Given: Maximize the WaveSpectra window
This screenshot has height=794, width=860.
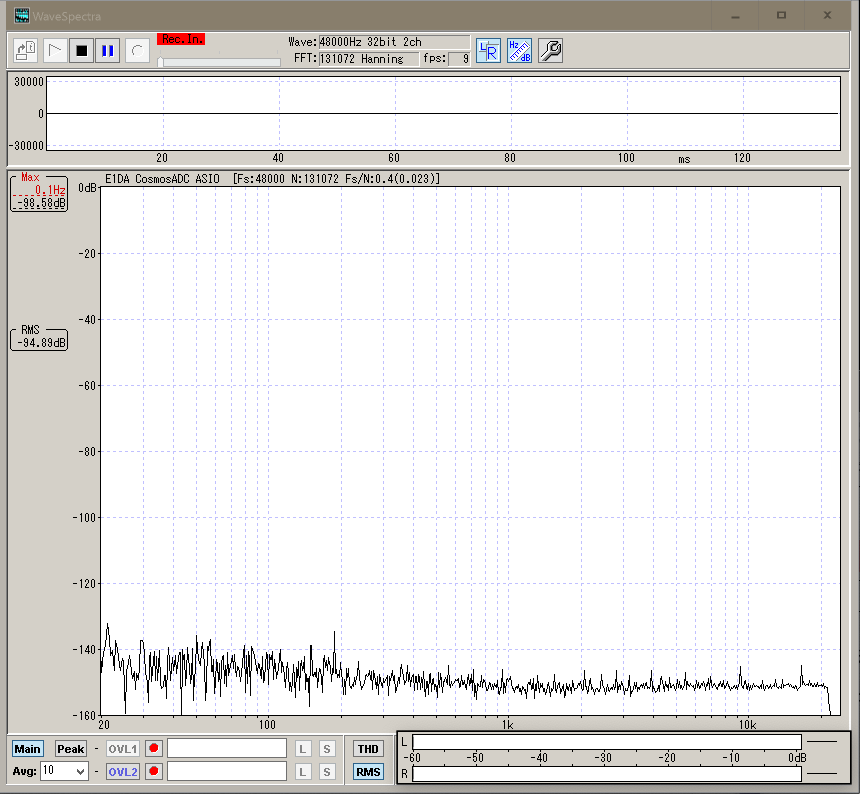Looking at the screenshot, I should tap(782, 16).
